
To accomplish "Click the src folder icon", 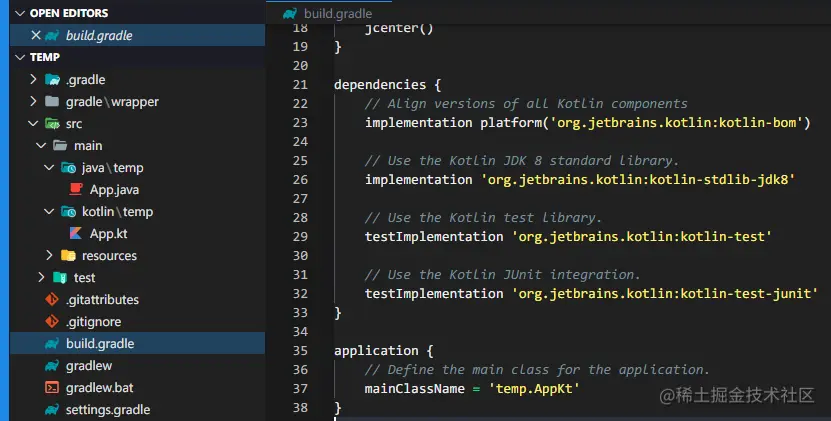I will (52, 124).
